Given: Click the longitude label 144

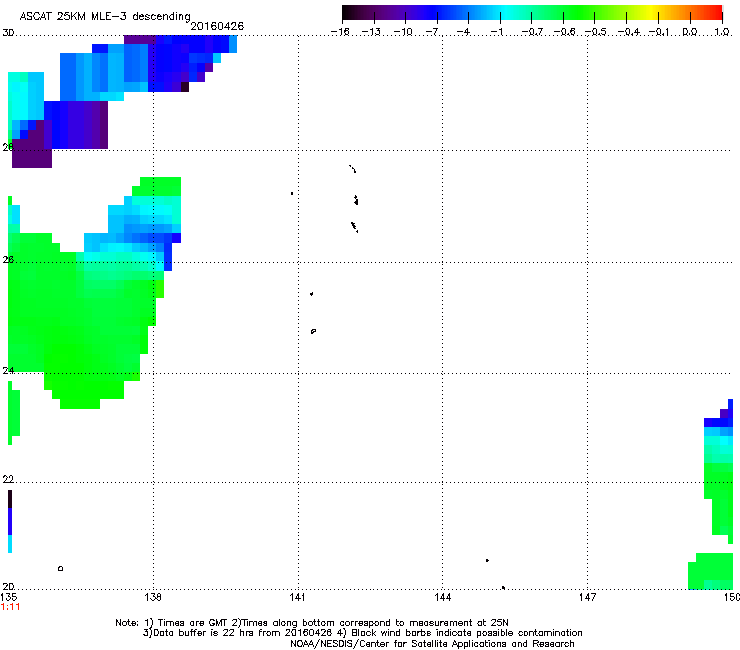Looking at the screenshot, I should (x=442, y=597).
